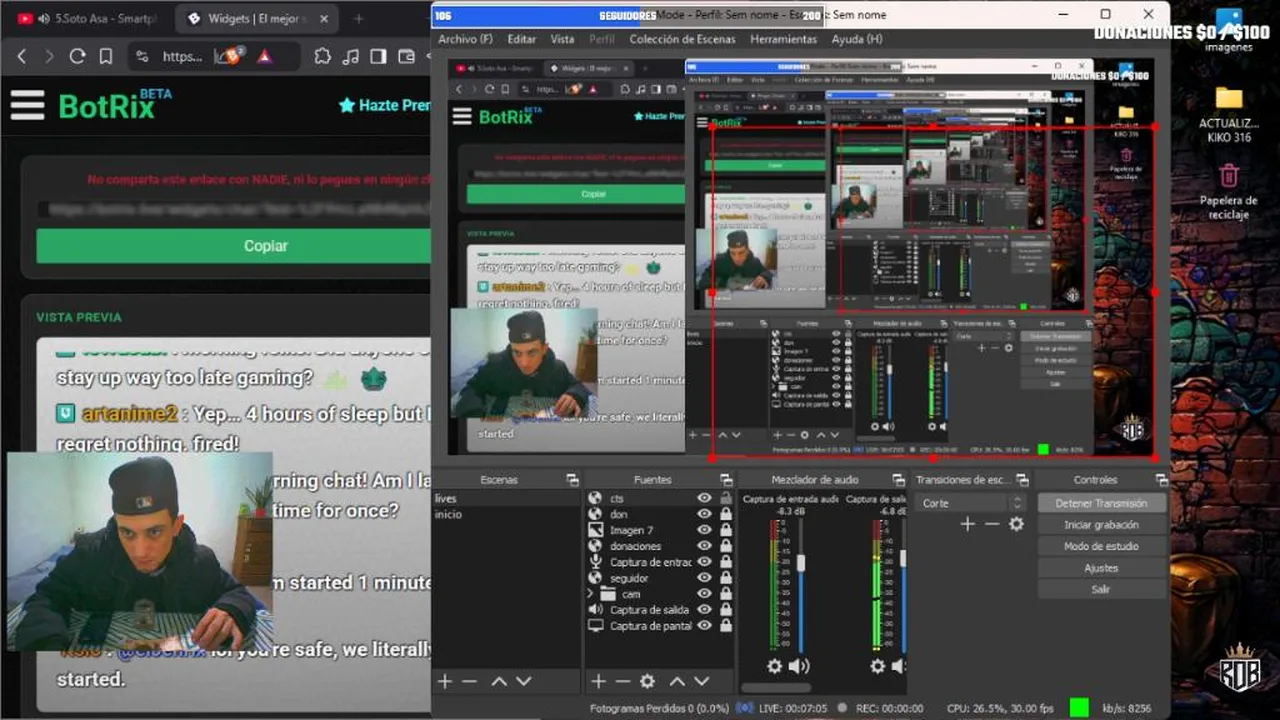Expand the cam group in Fuentes
This screenshot has height=720, width=1280.
591,594
